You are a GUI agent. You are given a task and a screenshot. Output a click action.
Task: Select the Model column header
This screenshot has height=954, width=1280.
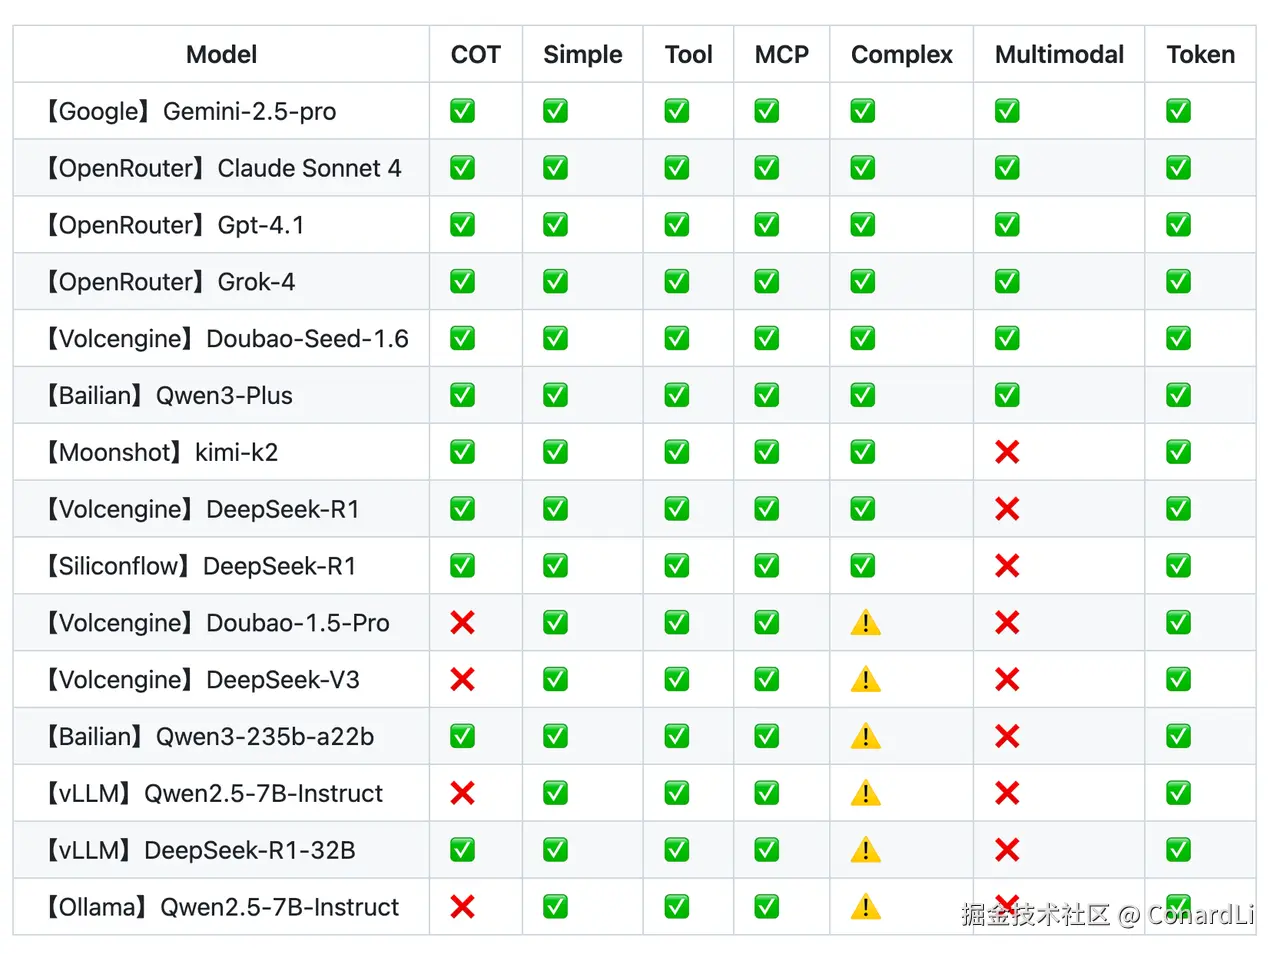click(x=221, y=55)
